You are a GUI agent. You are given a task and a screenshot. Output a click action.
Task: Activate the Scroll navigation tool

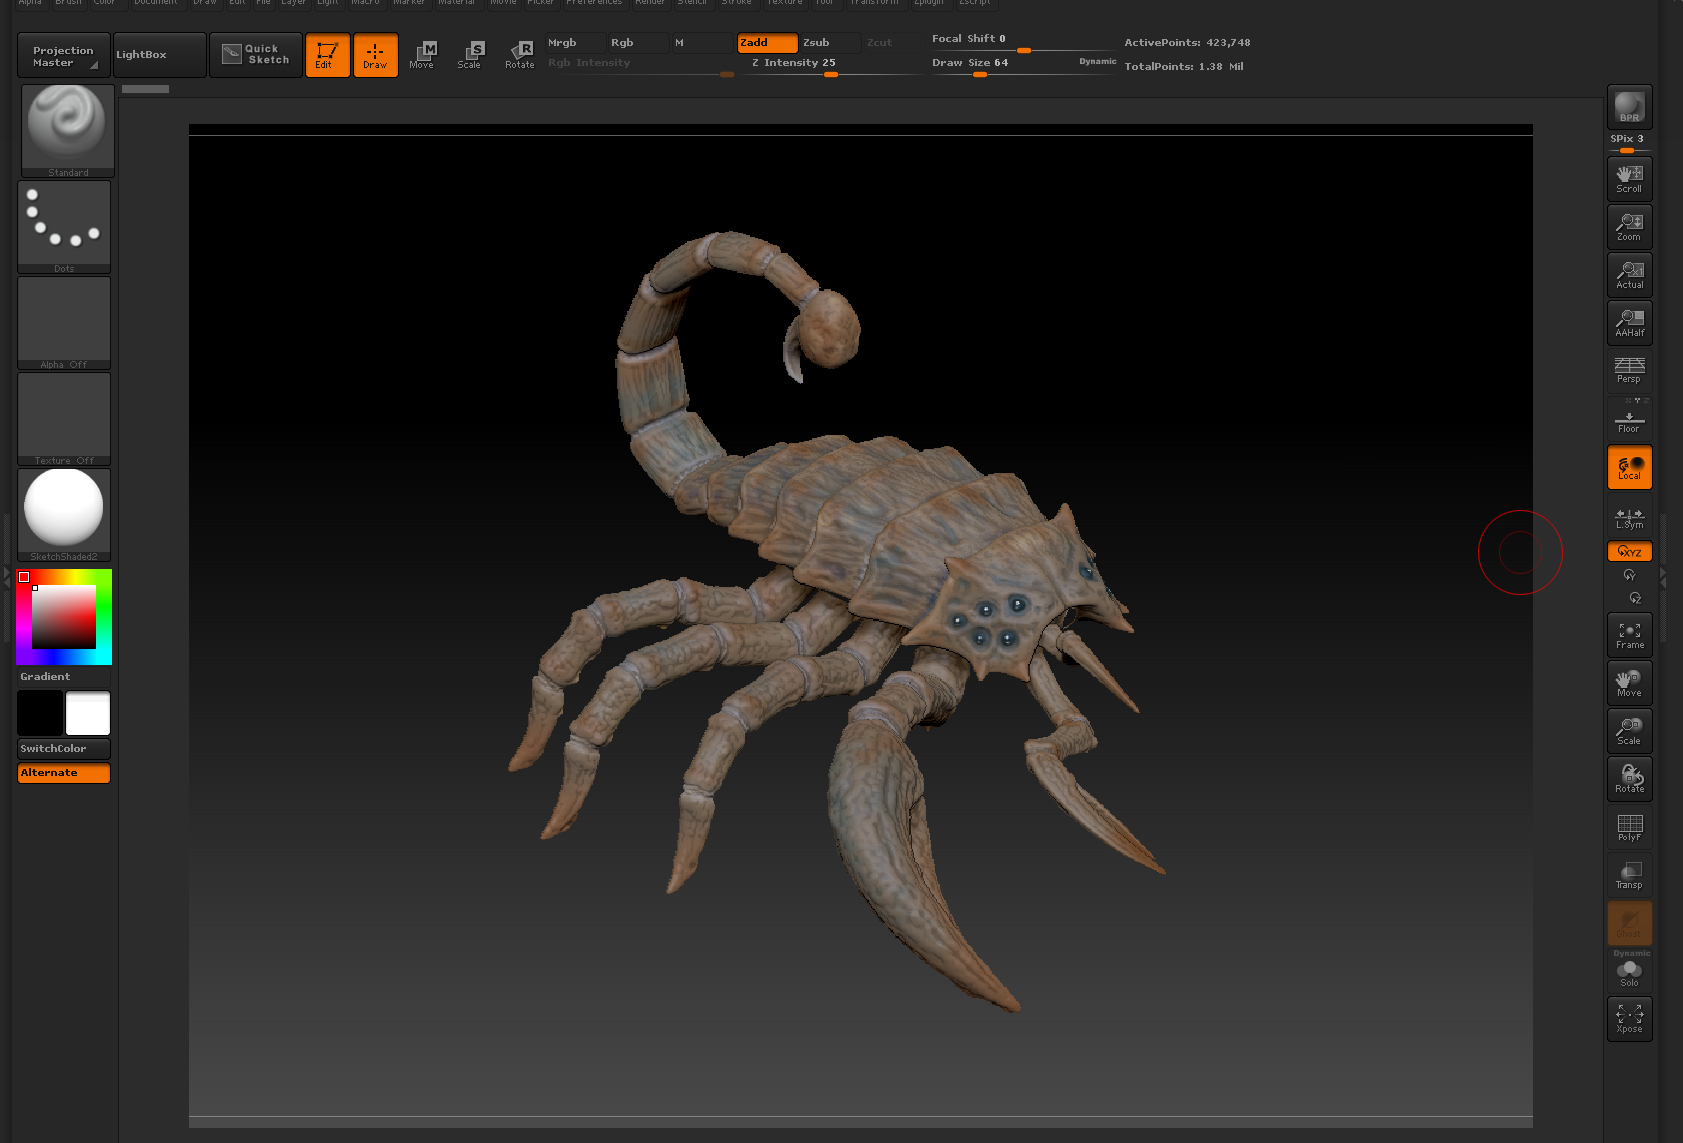coord(1629,178)
